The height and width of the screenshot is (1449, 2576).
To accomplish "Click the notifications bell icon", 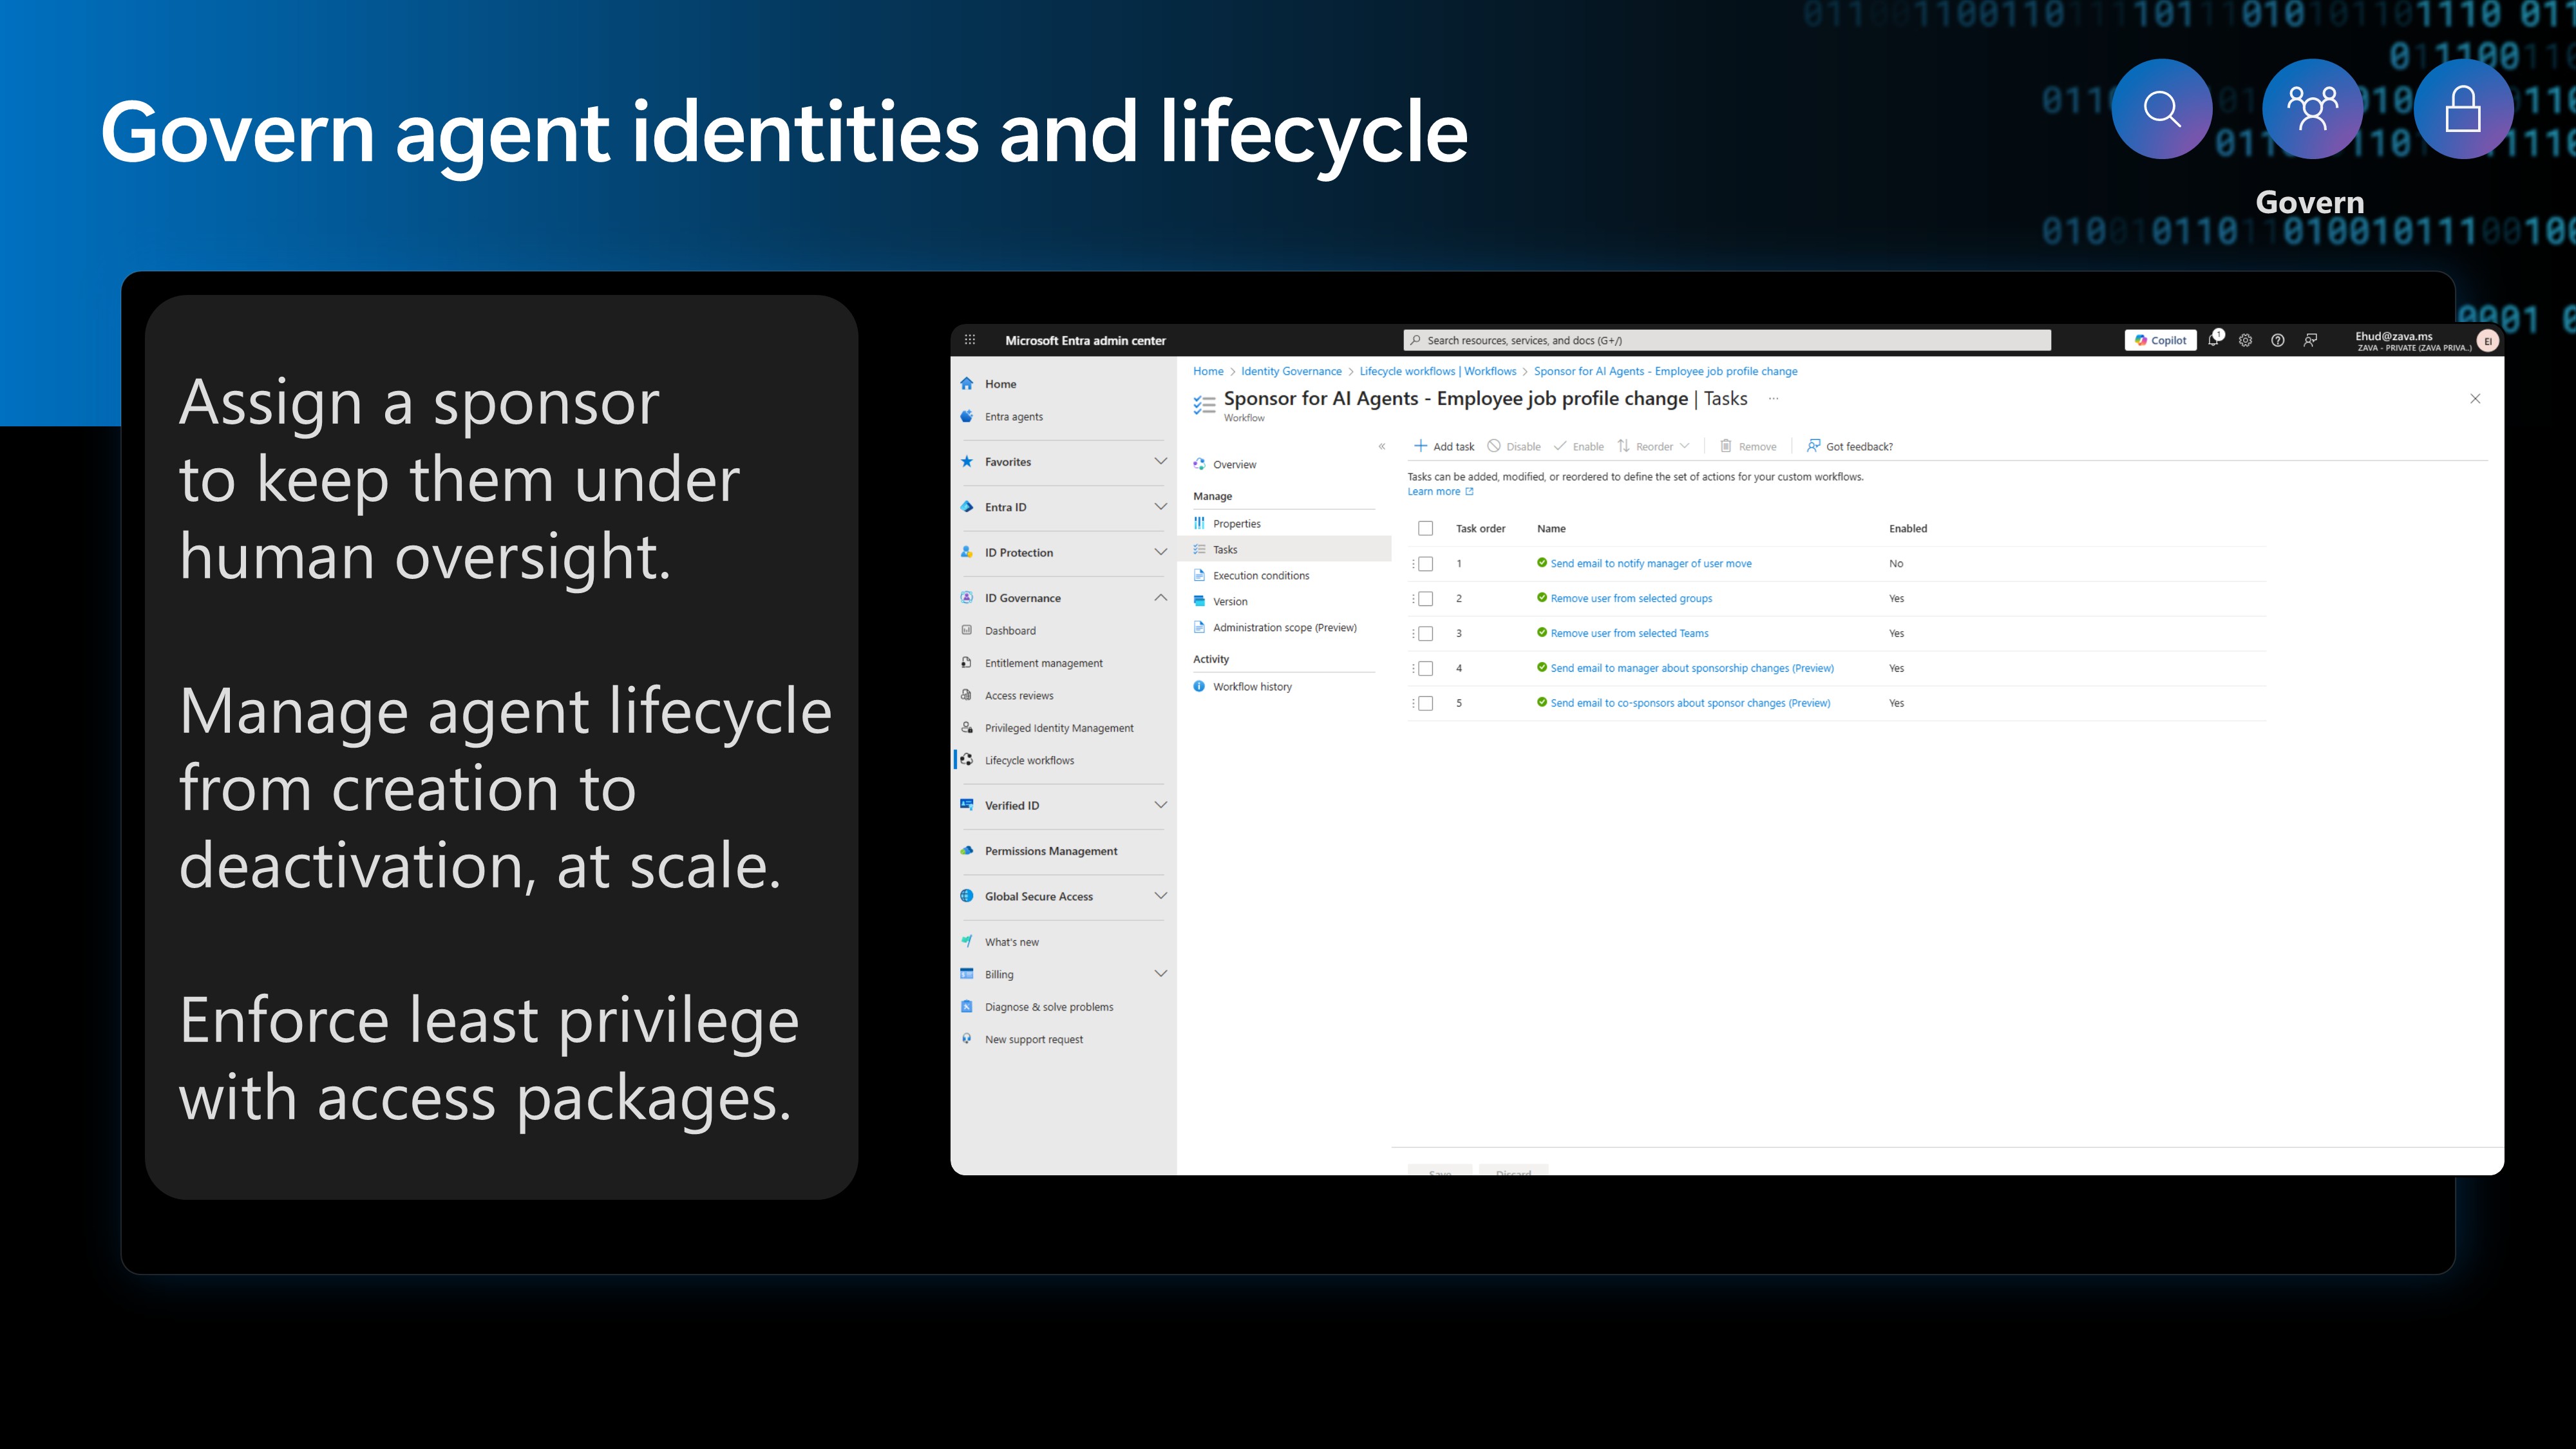I will point(2213,340).
